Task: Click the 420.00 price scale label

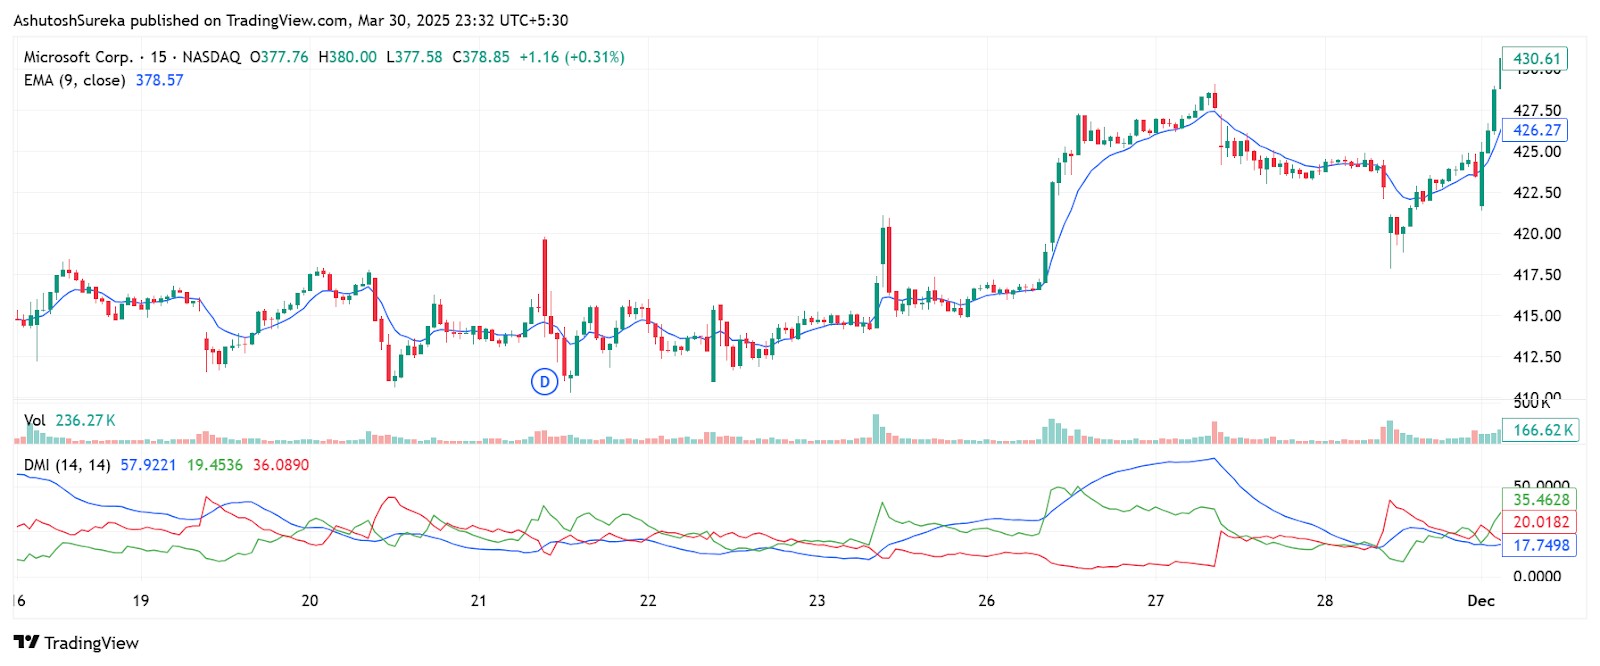Action: click(x=1537, y=233)
